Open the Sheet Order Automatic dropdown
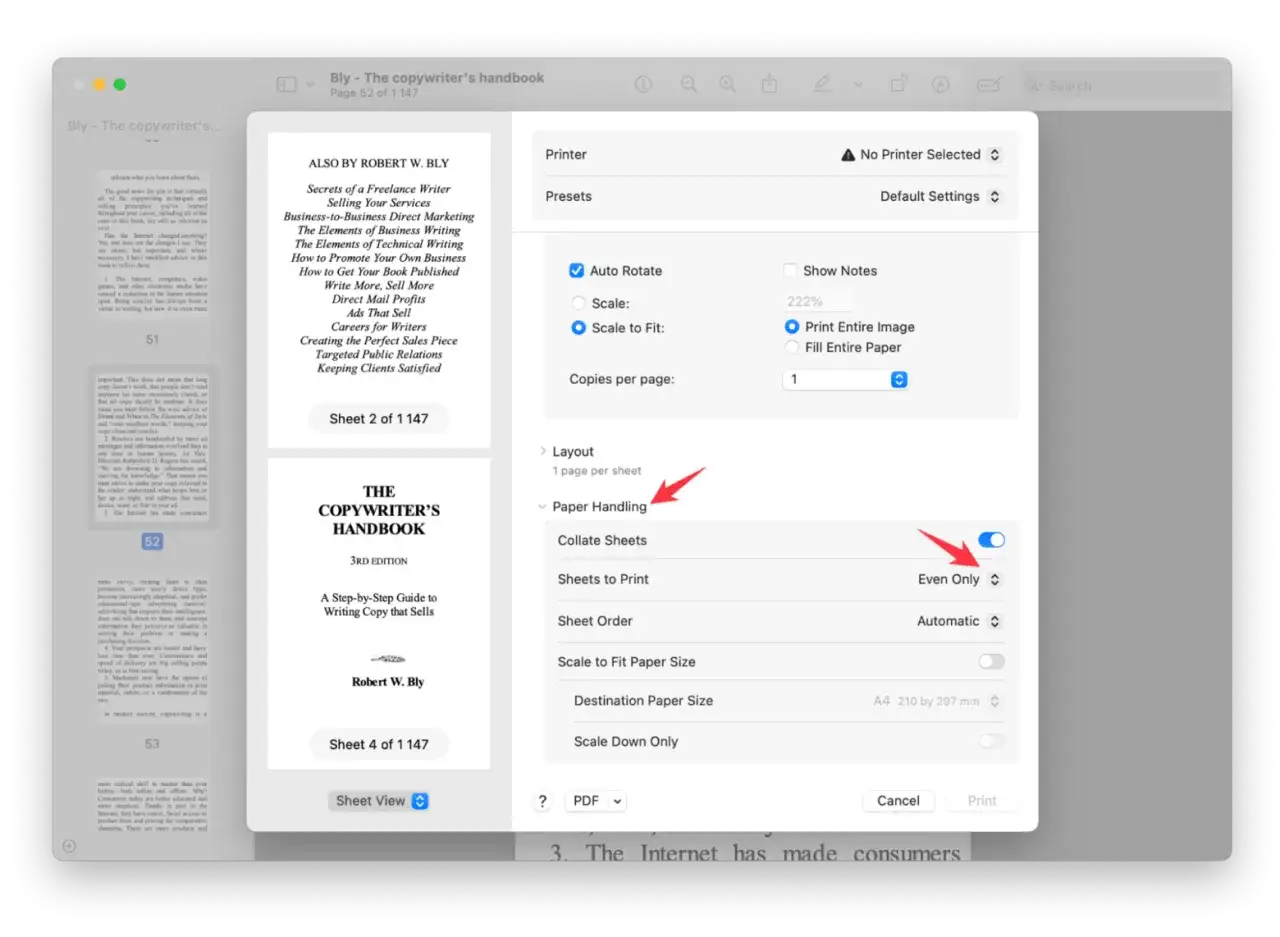 959,621
